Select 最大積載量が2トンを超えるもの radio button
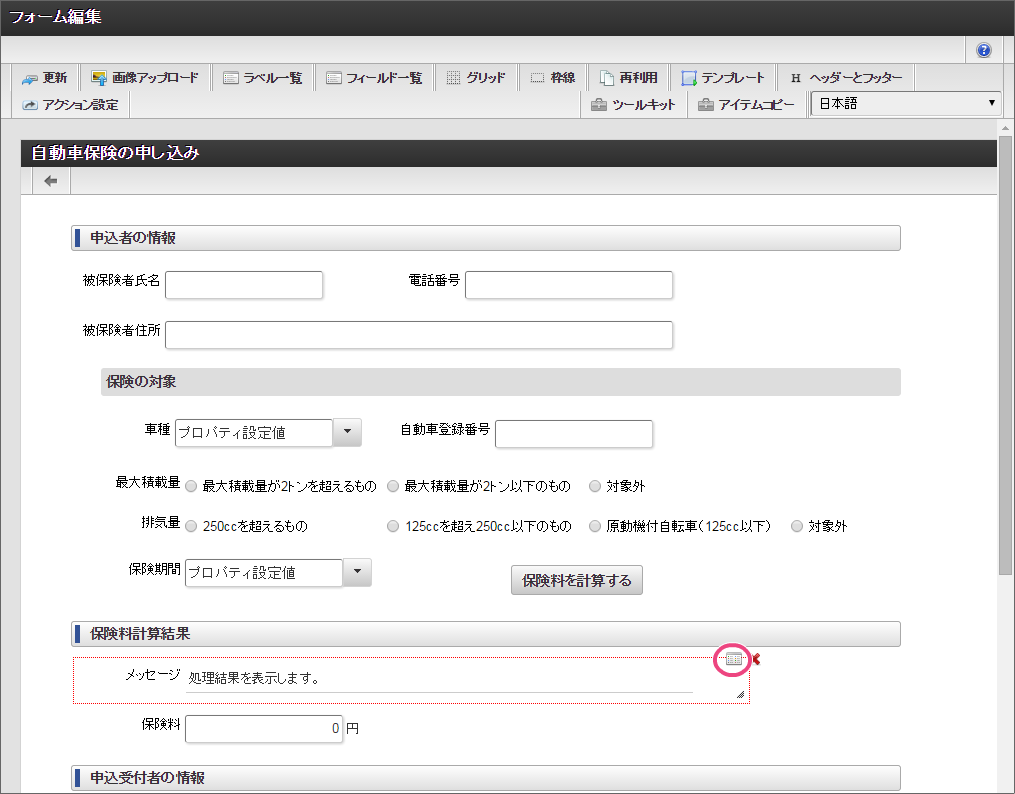This screenshot has height=794, width=1015. click(191, 487)
